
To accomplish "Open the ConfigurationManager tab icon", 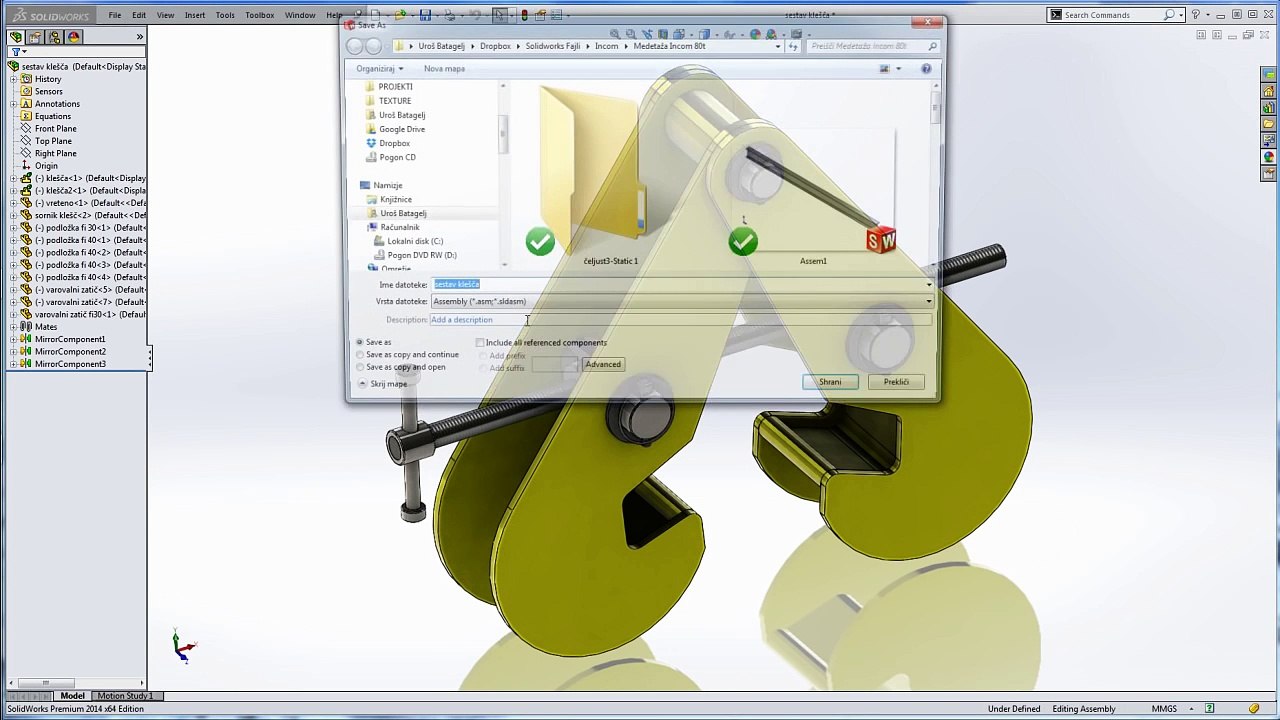I will 54,37.
